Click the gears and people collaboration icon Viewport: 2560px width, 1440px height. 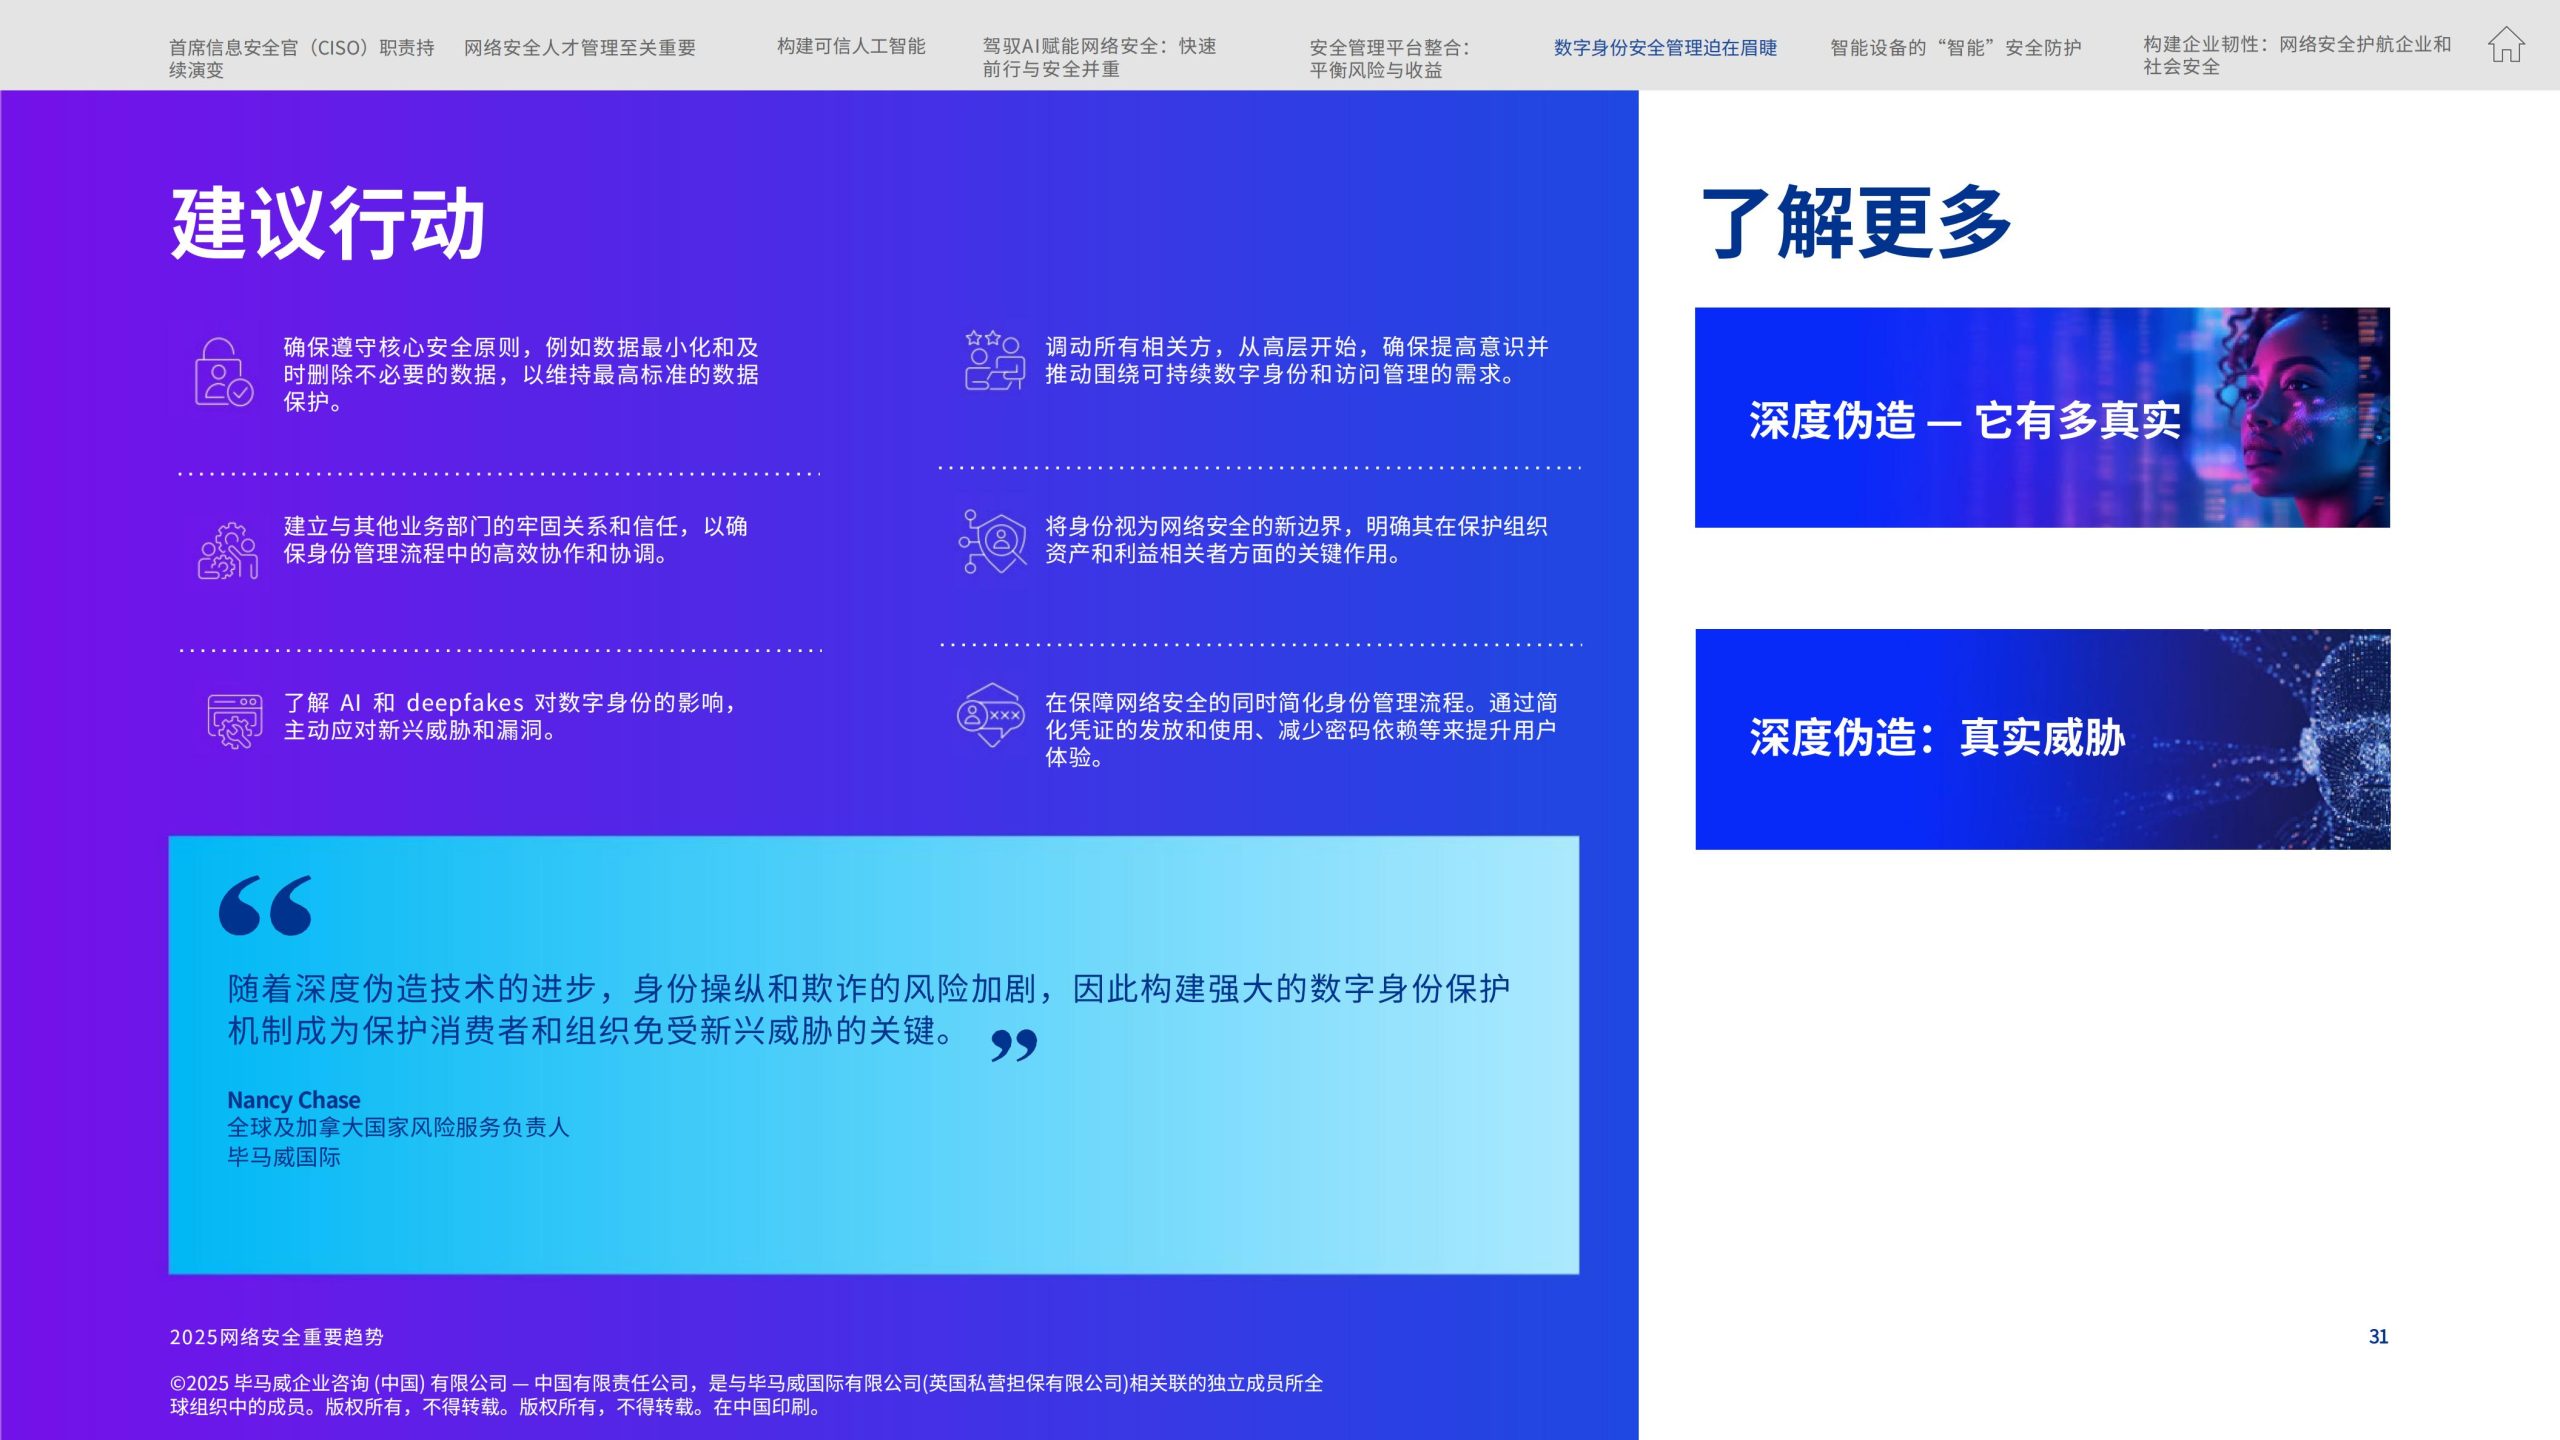point(228,550)
